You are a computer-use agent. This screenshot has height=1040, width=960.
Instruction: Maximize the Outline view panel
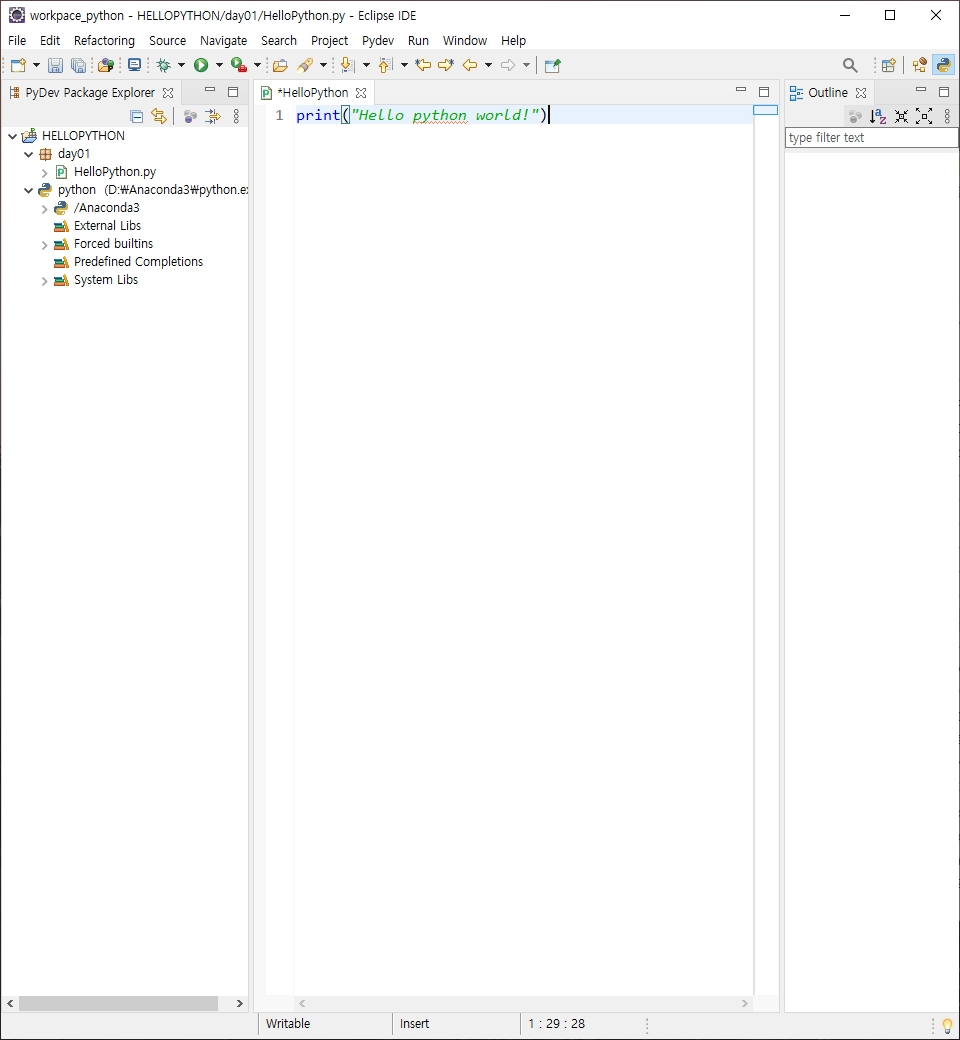[x=944, y=92]
